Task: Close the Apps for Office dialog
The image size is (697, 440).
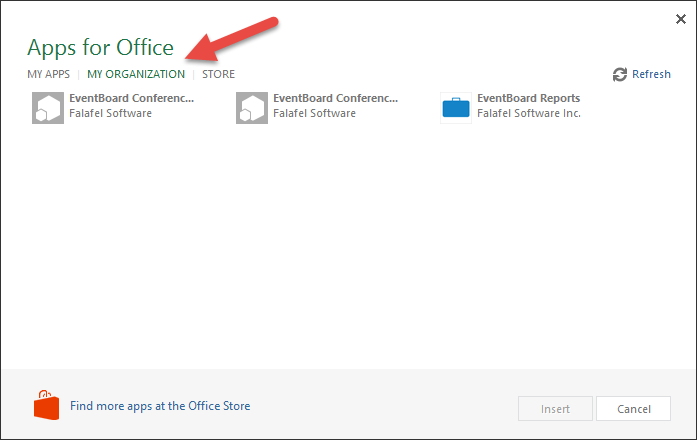Action: (x=681, y=19)
